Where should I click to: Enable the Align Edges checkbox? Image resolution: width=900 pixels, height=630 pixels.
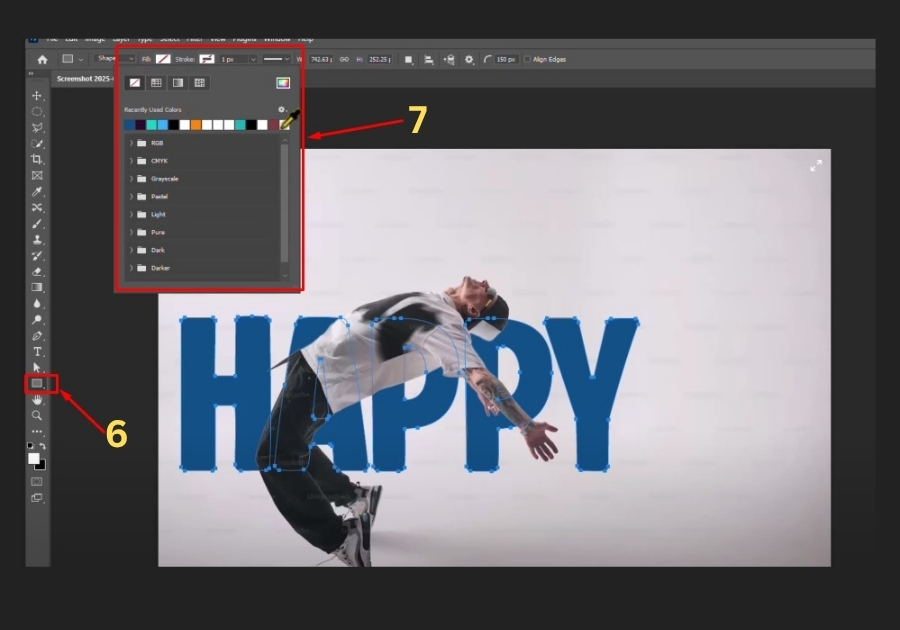click(x=527, y=59)
